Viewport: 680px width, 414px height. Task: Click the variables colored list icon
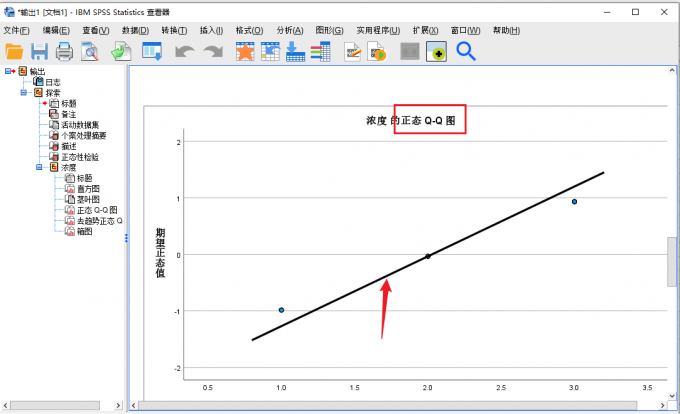(320, 52)
